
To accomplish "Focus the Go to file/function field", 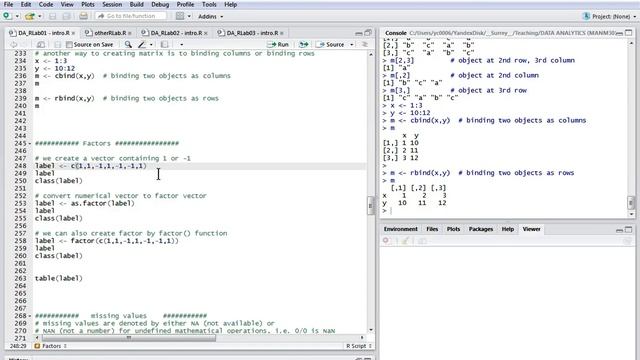I will click(x=131, y=16).
